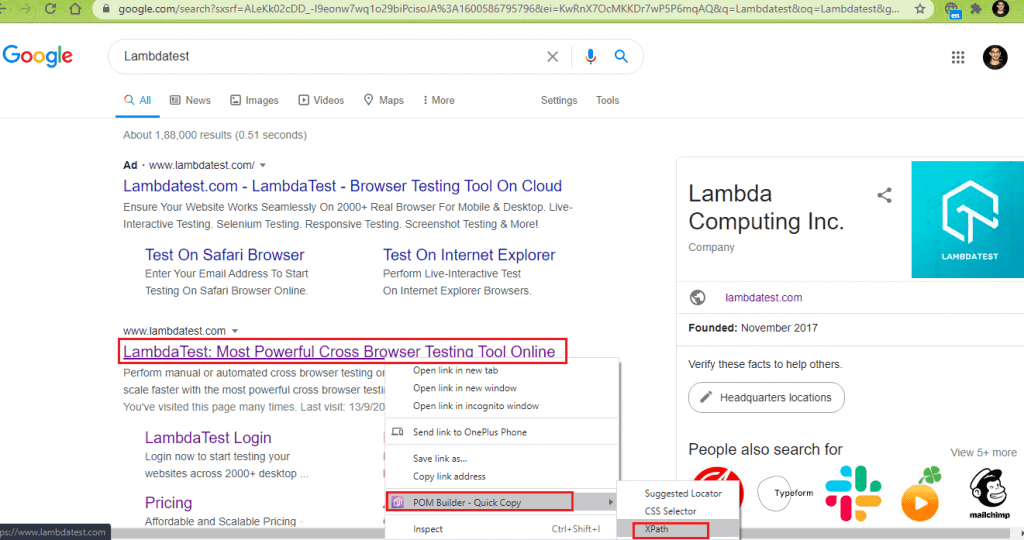Open the LambdaTest: Most Powerful Cross Browser result

tap(339, 352)
